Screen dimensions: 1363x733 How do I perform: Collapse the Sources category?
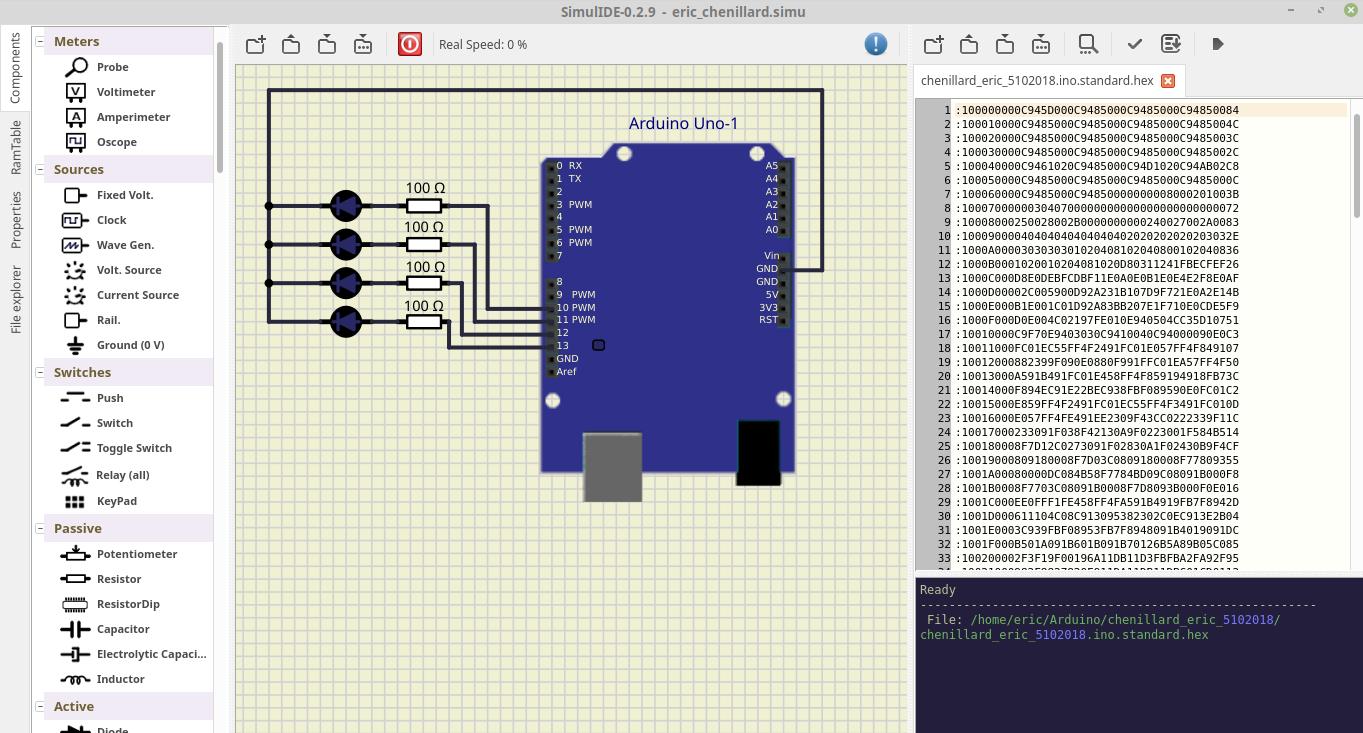[x=40, y=169]
